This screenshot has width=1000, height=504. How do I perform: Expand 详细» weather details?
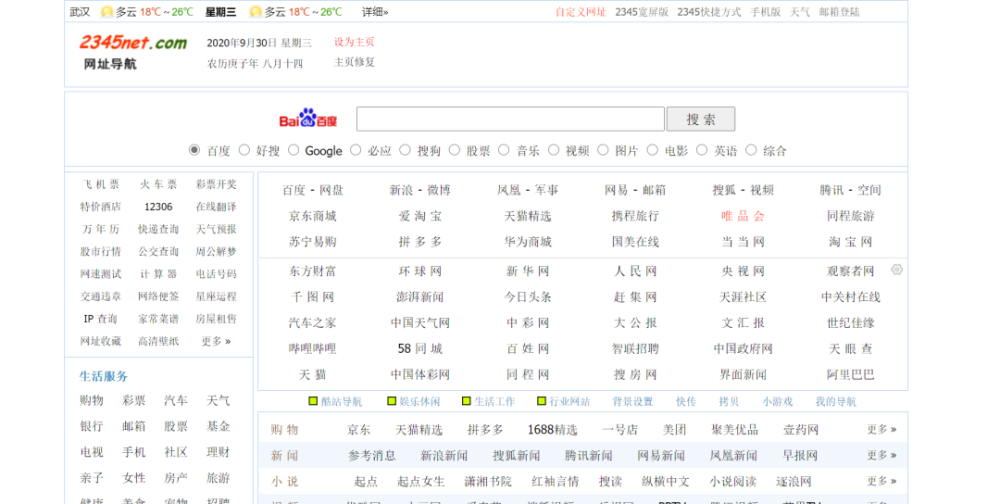[x=375, y=12]
